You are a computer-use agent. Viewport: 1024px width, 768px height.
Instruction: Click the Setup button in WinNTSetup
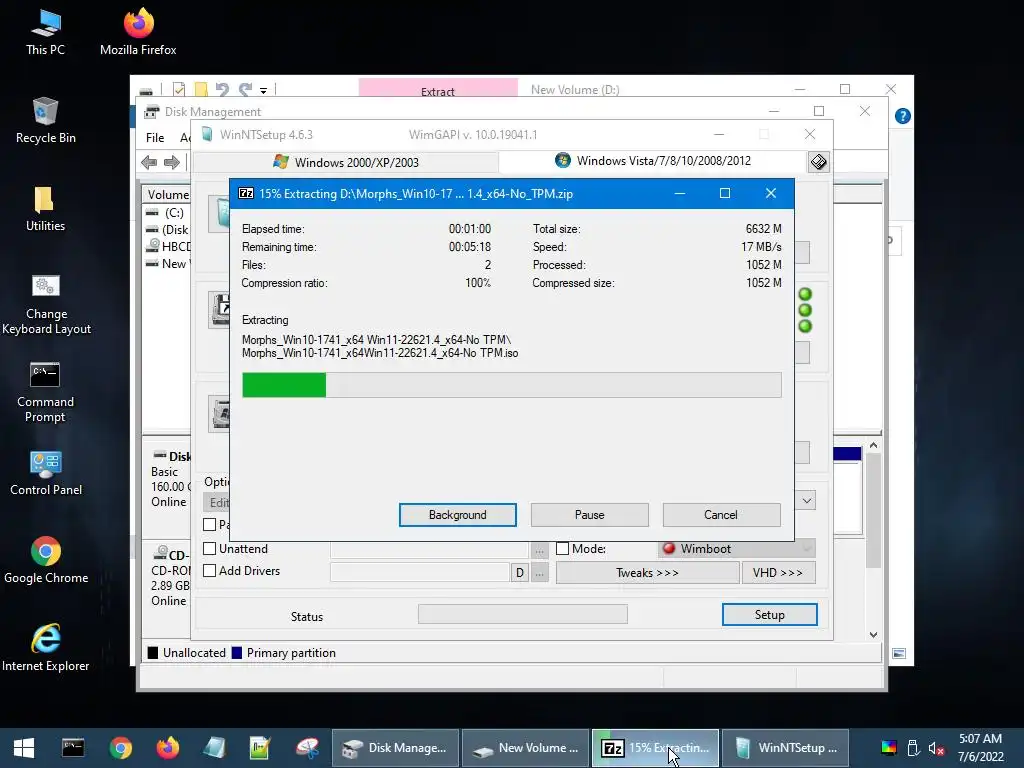[769, 615]
